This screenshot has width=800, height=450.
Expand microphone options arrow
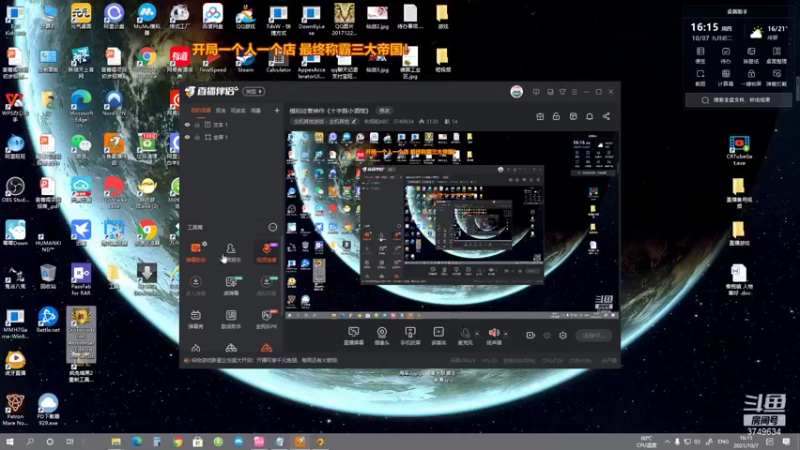[x=477, y=334]
